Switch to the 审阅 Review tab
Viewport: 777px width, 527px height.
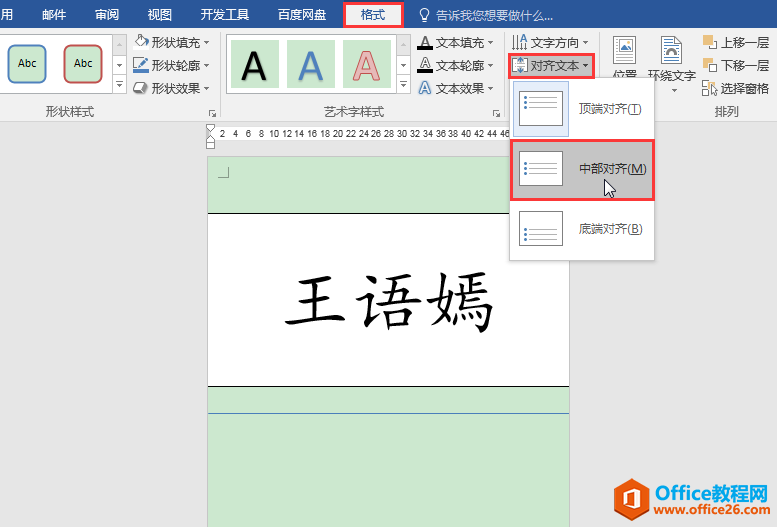coord(107,15)
